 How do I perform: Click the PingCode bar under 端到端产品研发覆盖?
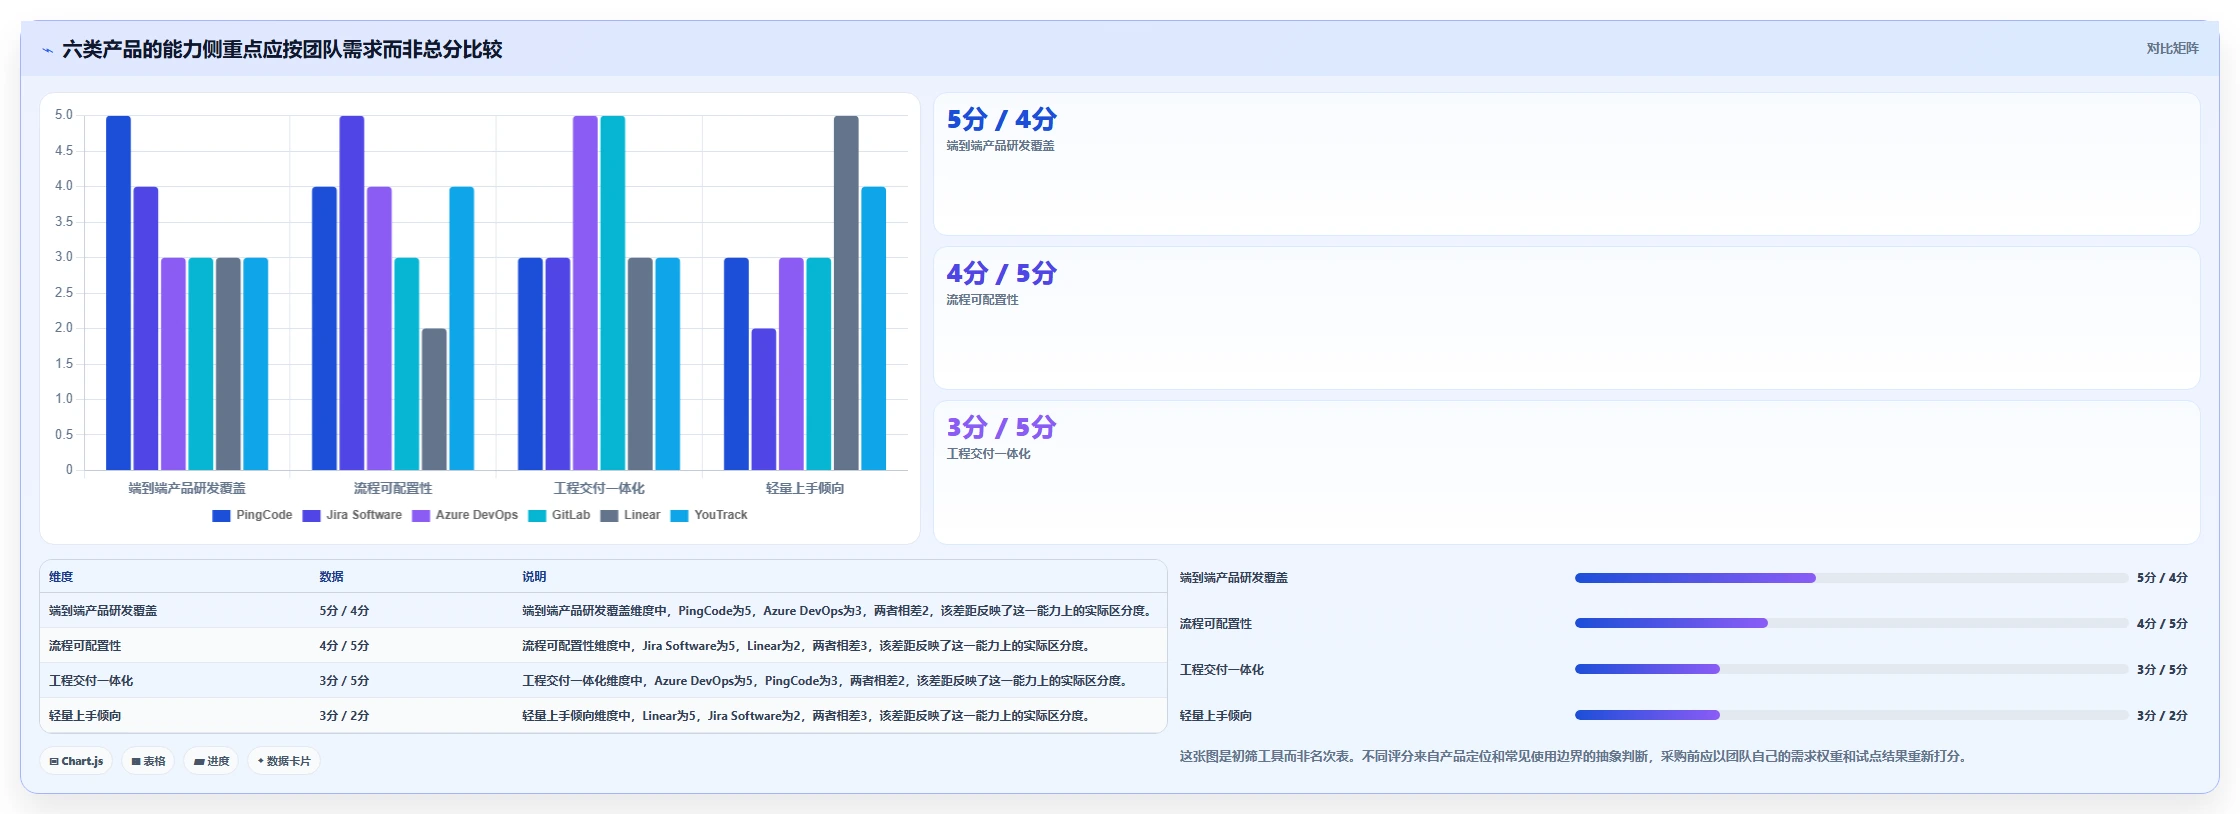pos(118,293)
